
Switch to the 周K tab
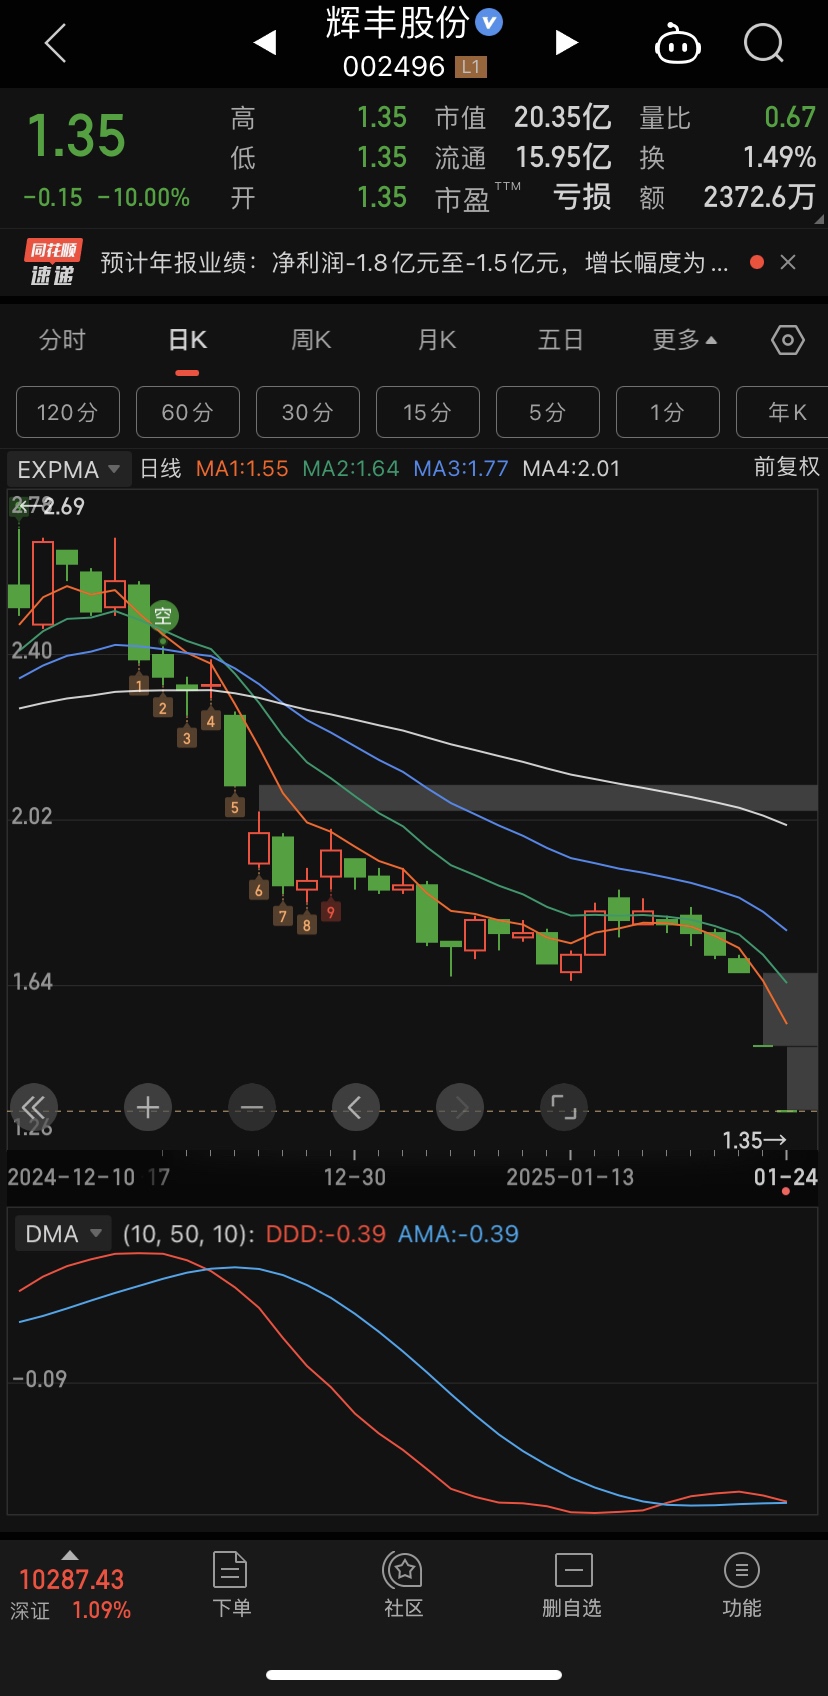(x=311, y=340)
